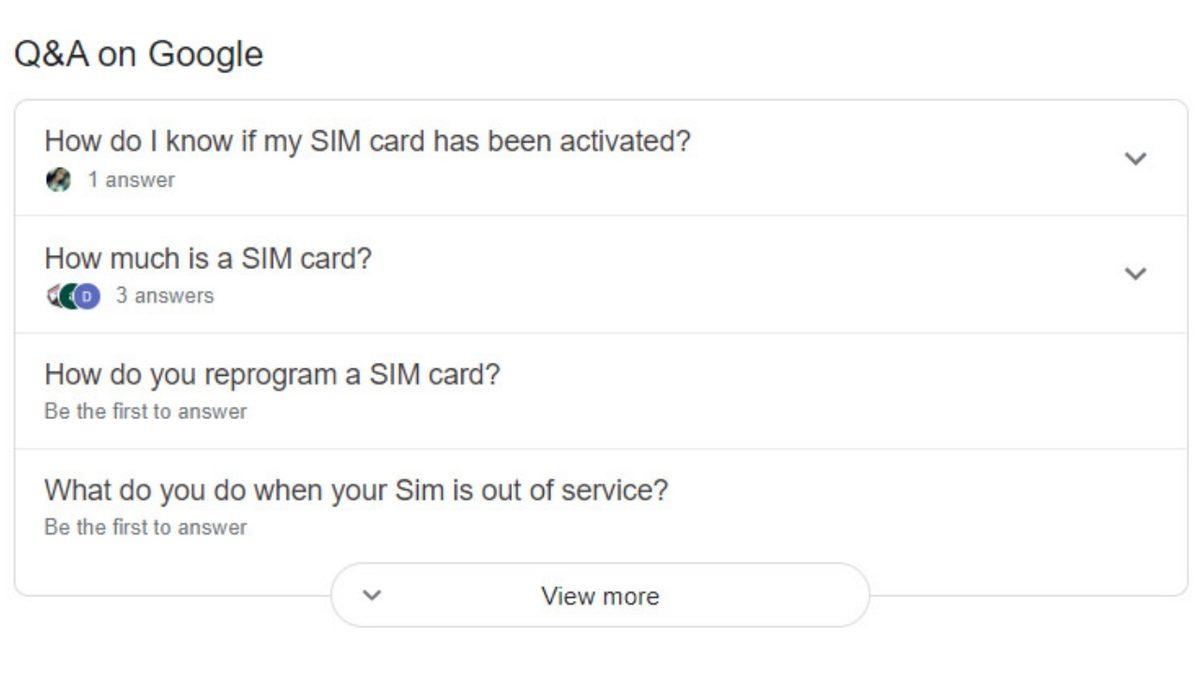Screen dimensions: 1200x675
Task: Click the purple D avatar icon
Action: pos(87,296)
